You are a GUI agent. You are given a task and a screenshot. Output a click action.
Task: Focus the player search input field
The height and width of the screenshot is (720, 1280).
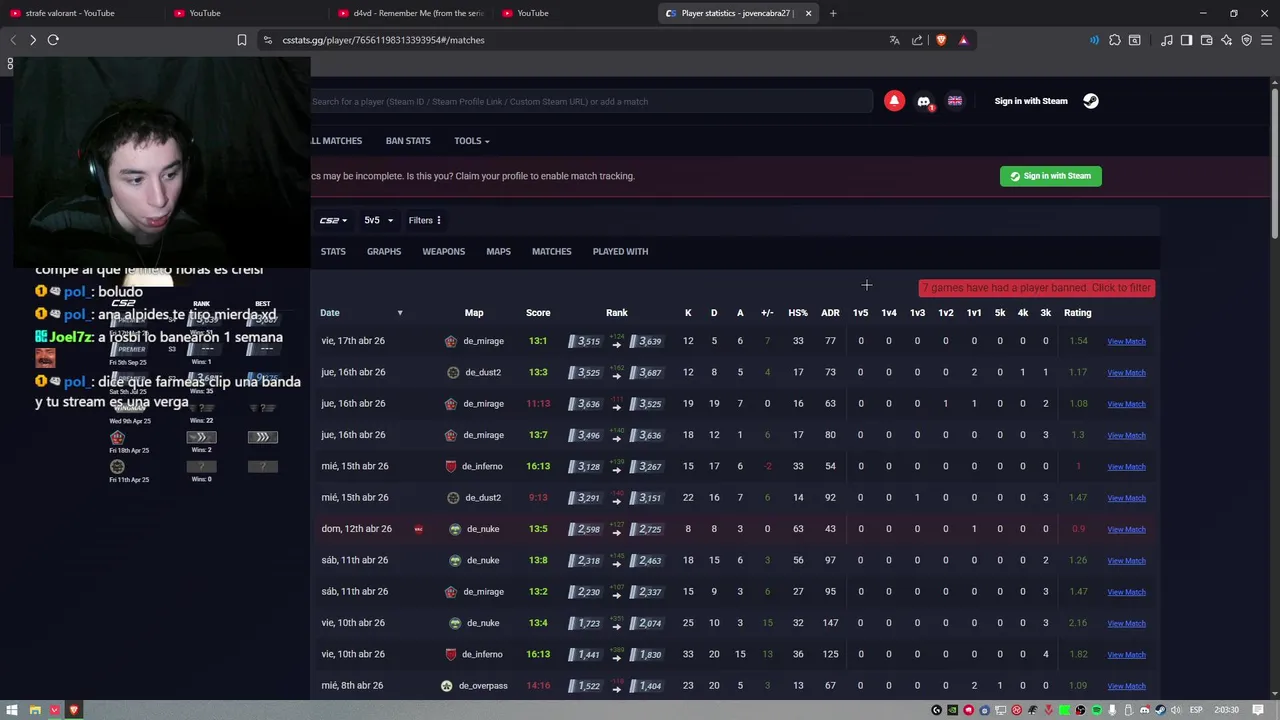[x=590, y=101]
